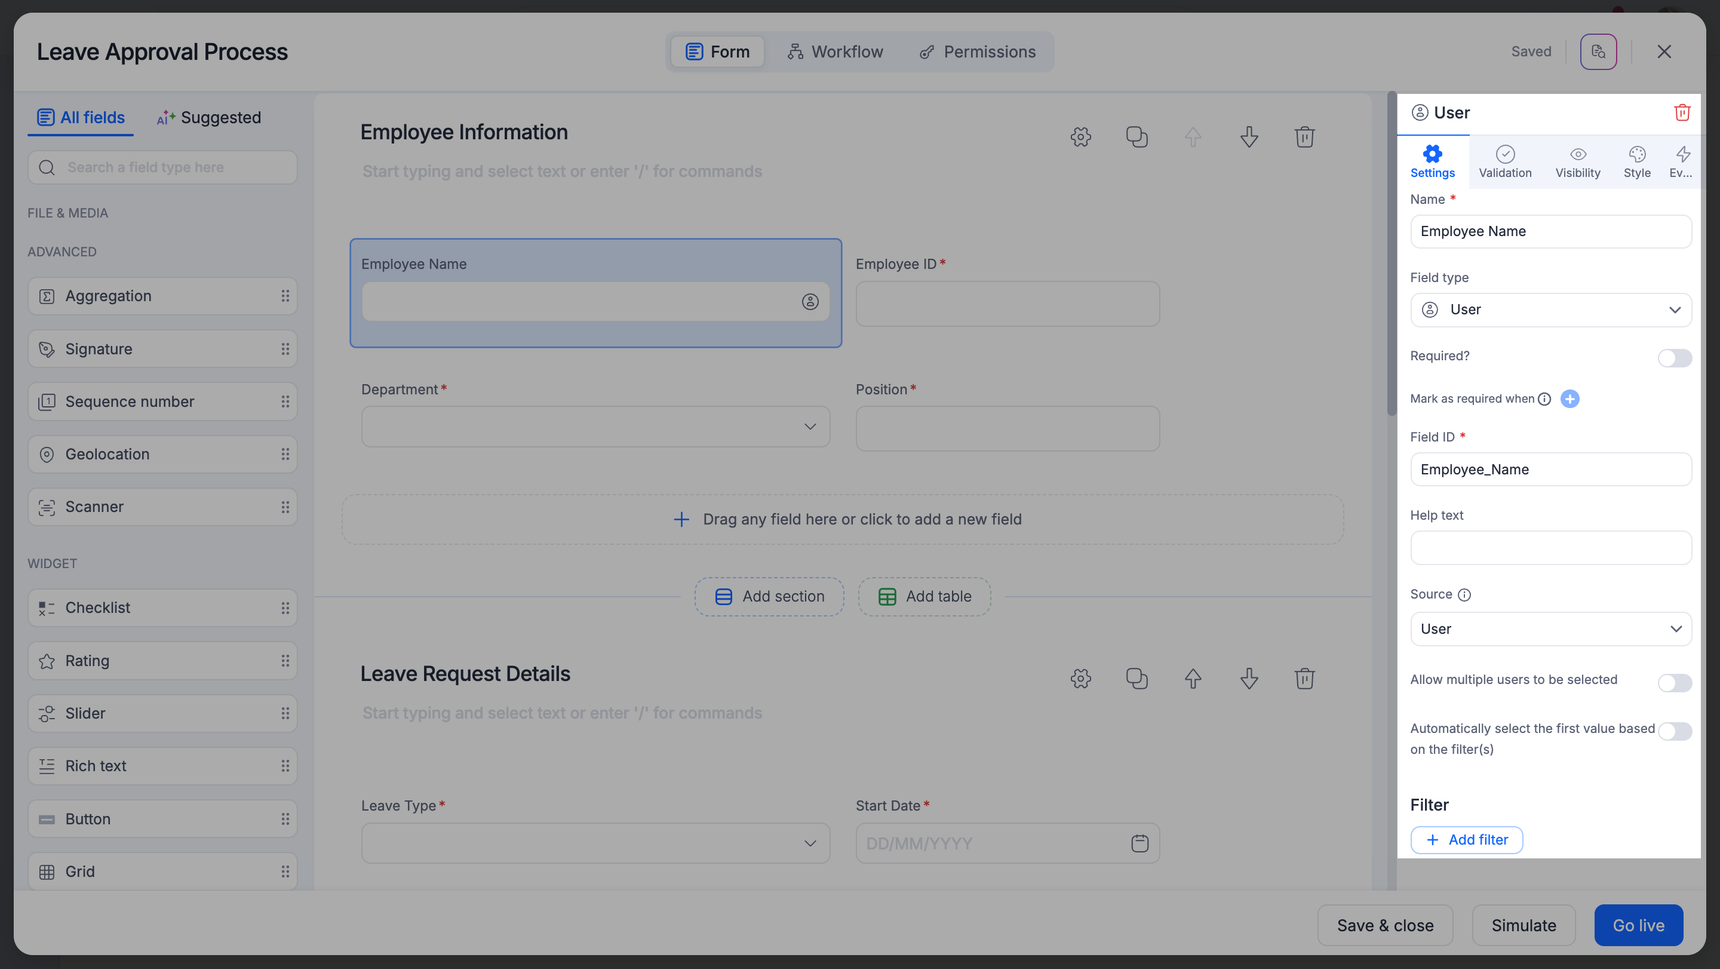The image size is (1720, 969).
Task: Open the Field type dropdown
Action: 1550,310
